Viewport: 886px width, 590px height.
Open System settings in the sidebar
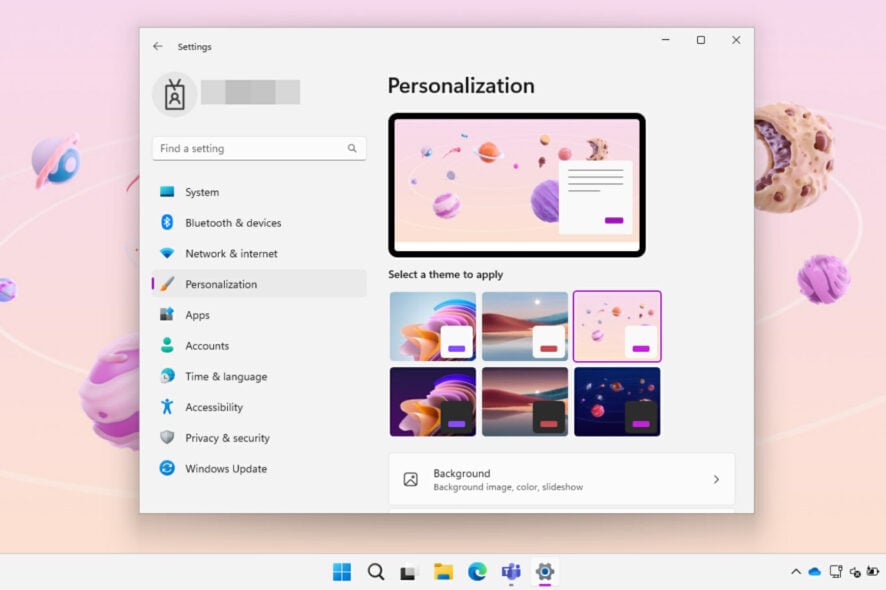coord(202,191)
